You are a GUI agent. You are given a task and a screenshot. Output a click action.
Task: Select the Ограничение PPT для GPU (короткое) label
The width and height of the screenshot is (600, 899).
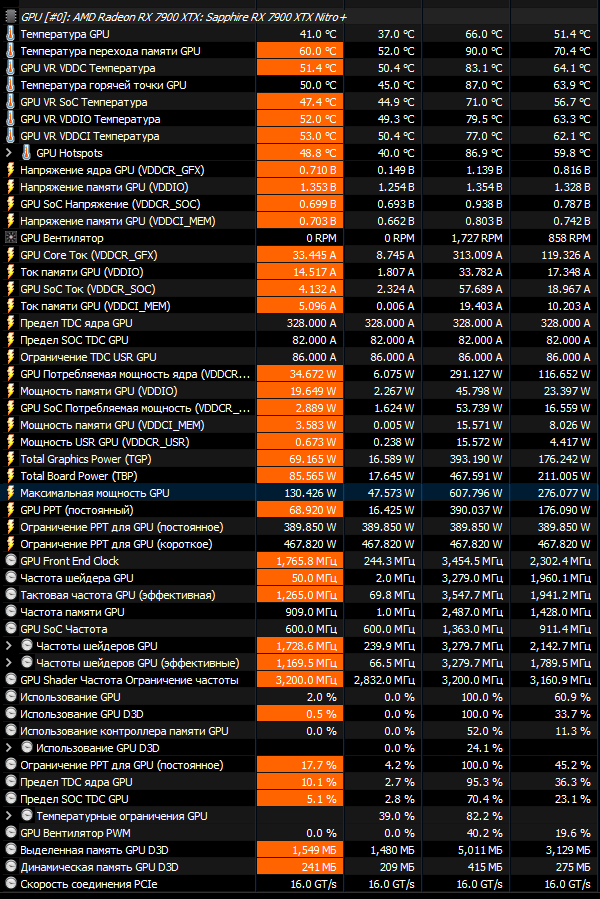coord(116,544)
